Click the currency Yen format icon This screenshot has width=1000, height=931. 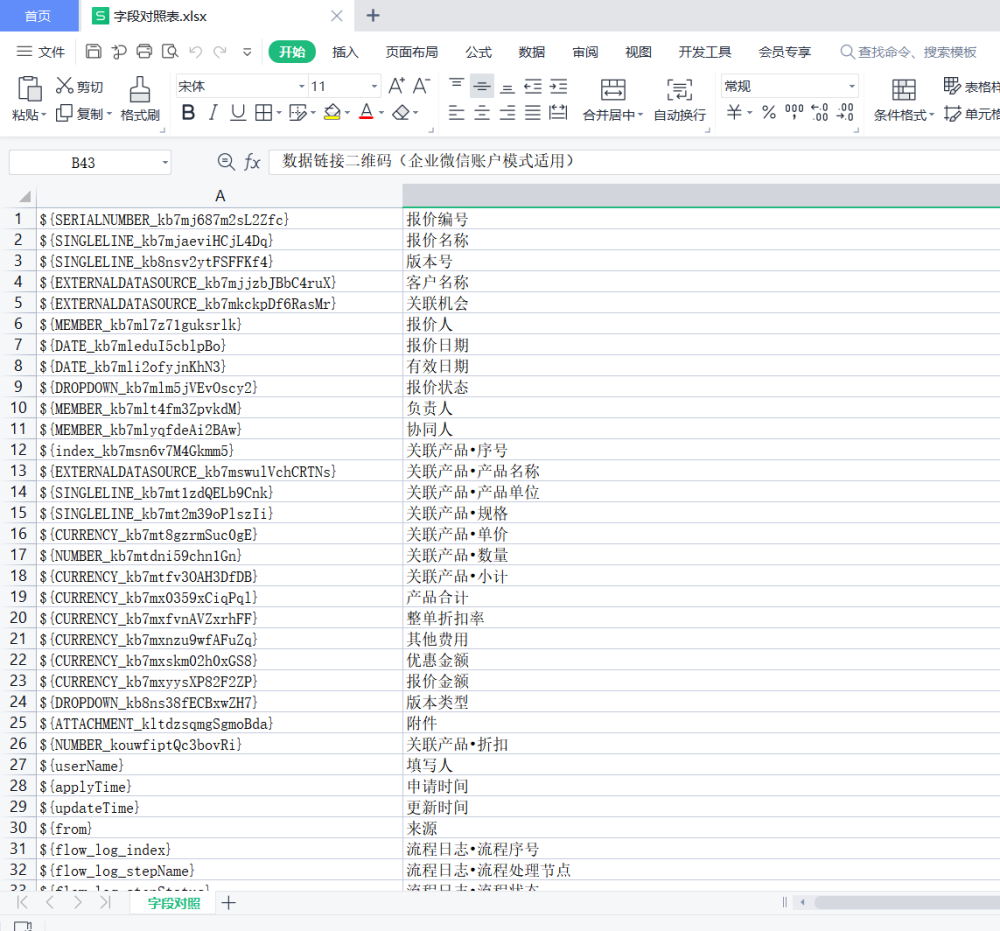point(734,113)
